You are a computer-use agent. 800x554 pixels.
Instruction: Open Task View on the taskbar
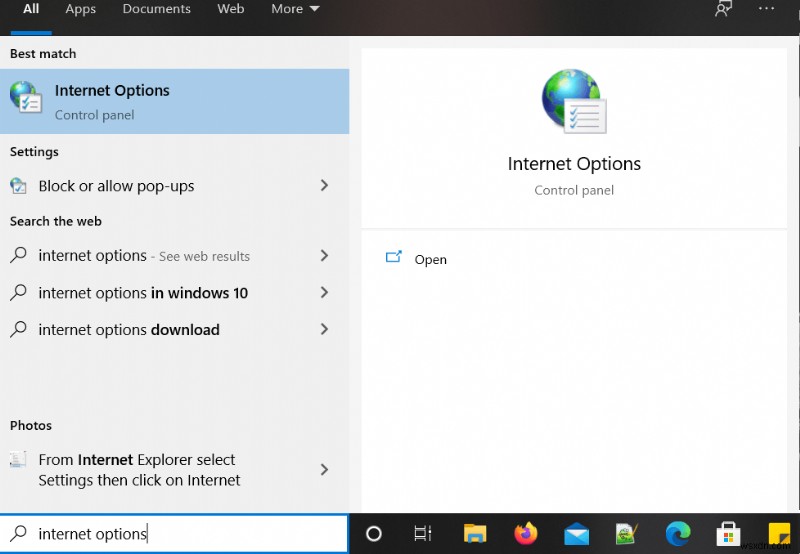coord(423,534)
